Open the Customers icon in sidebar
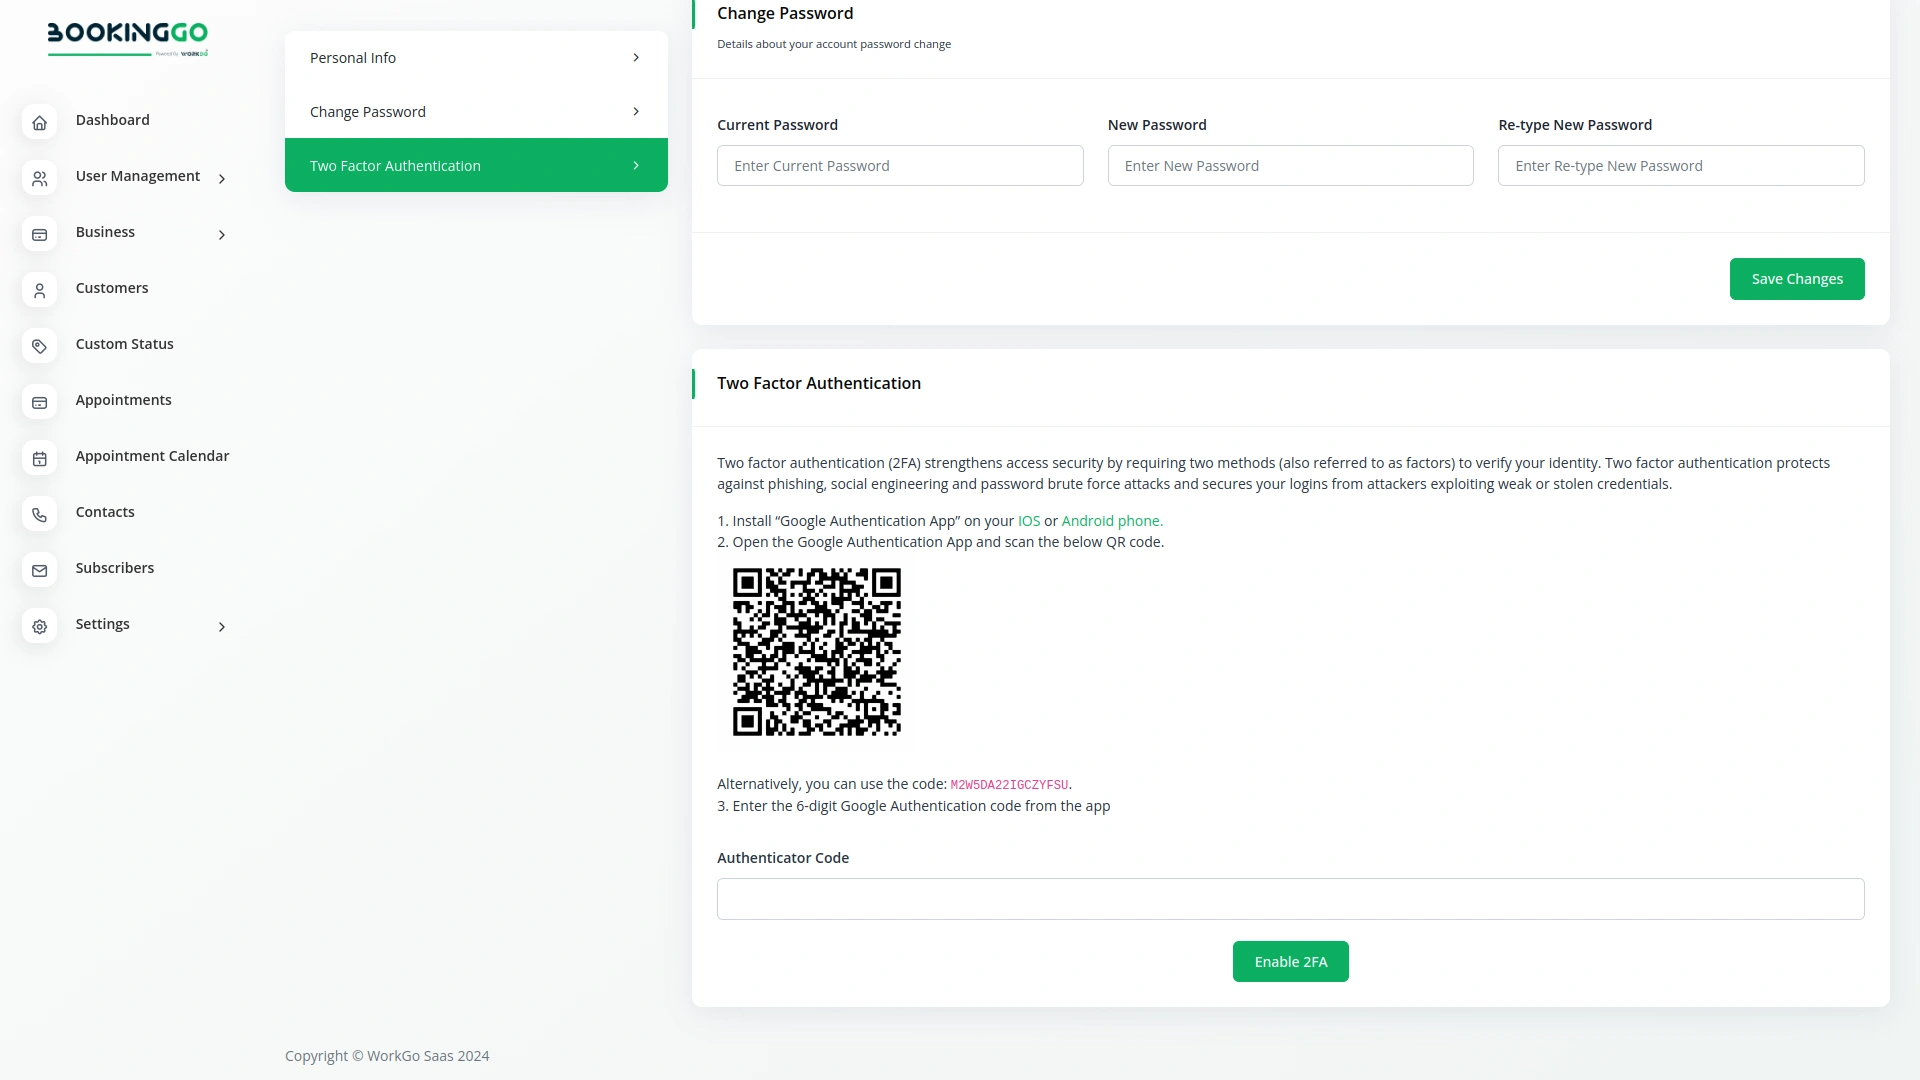Image resolution: width=1920 pixels, height=1080 pixels. click(x=39, y=290)
